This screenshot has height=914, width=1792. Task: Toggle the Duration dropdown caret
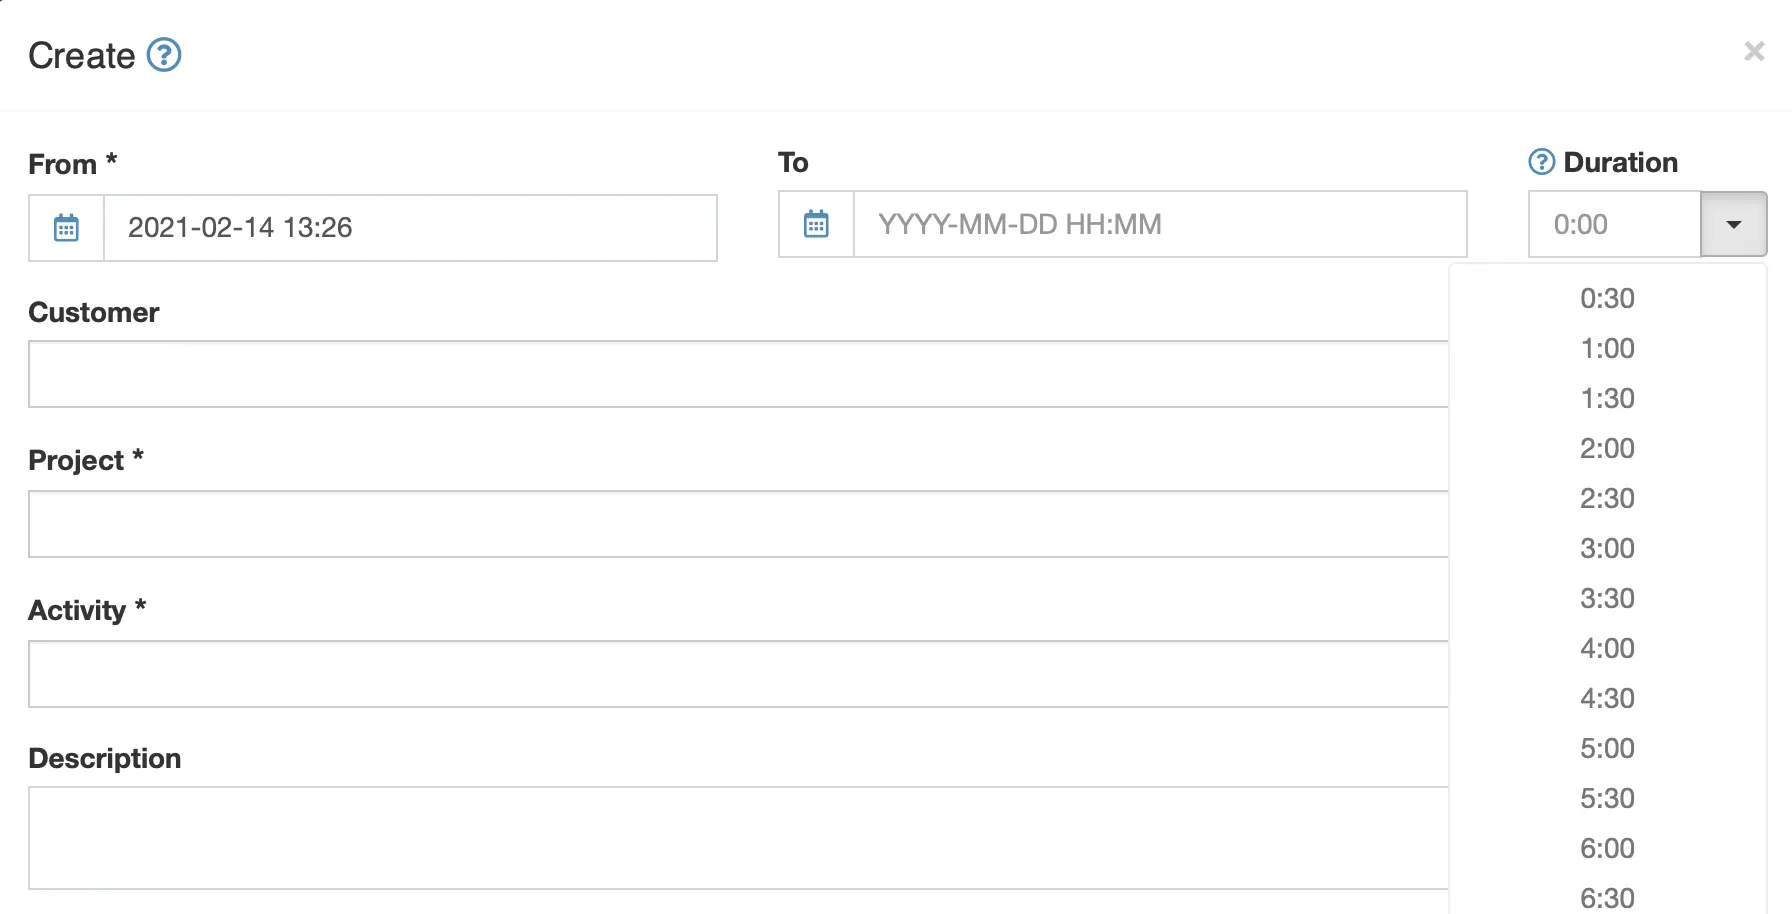click(1734, 224)
